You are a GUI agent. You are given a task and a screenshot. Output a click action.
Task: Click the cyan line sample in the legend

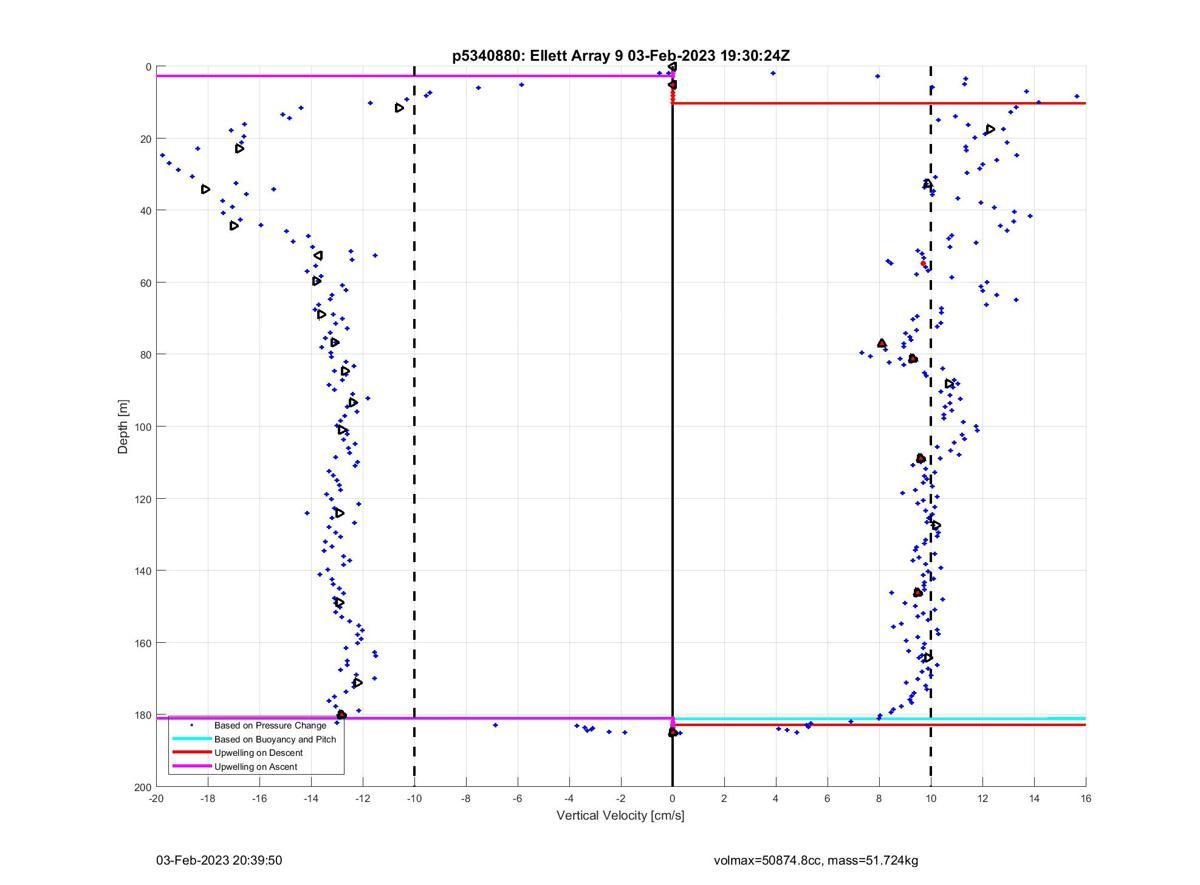[191, 739]
